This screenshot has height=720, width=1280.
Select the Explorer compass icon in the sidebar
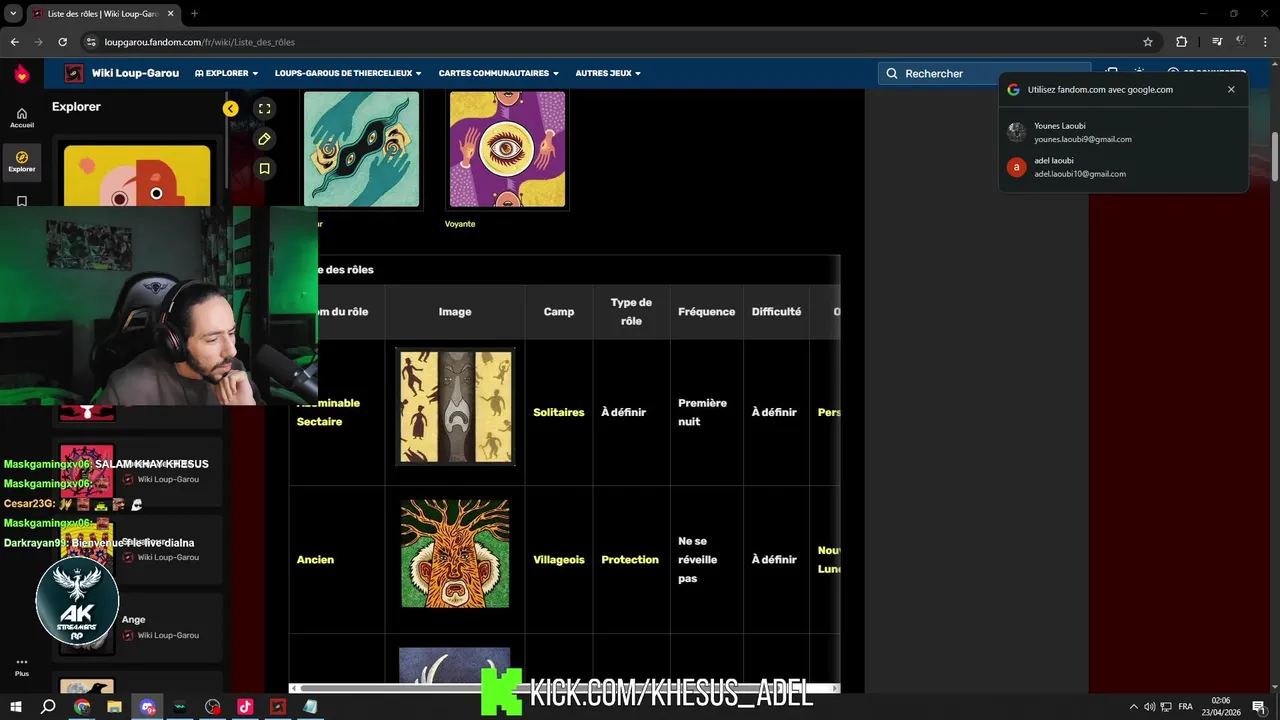[x=22, y=161]
